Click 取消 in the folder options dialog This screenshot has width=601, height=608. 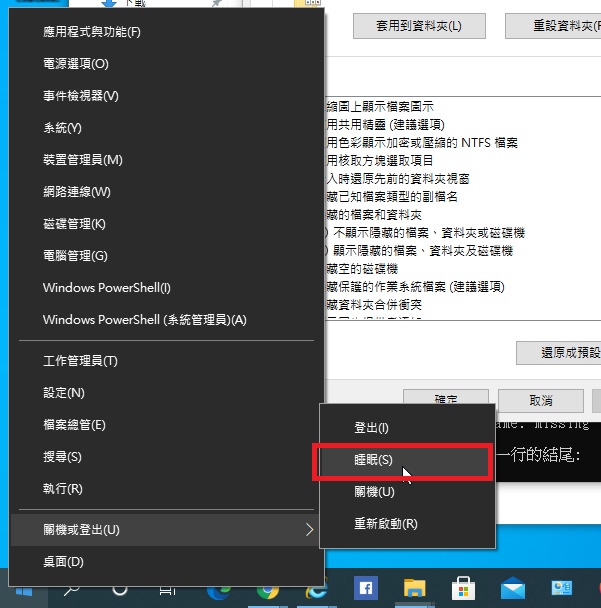click(541, 401)
